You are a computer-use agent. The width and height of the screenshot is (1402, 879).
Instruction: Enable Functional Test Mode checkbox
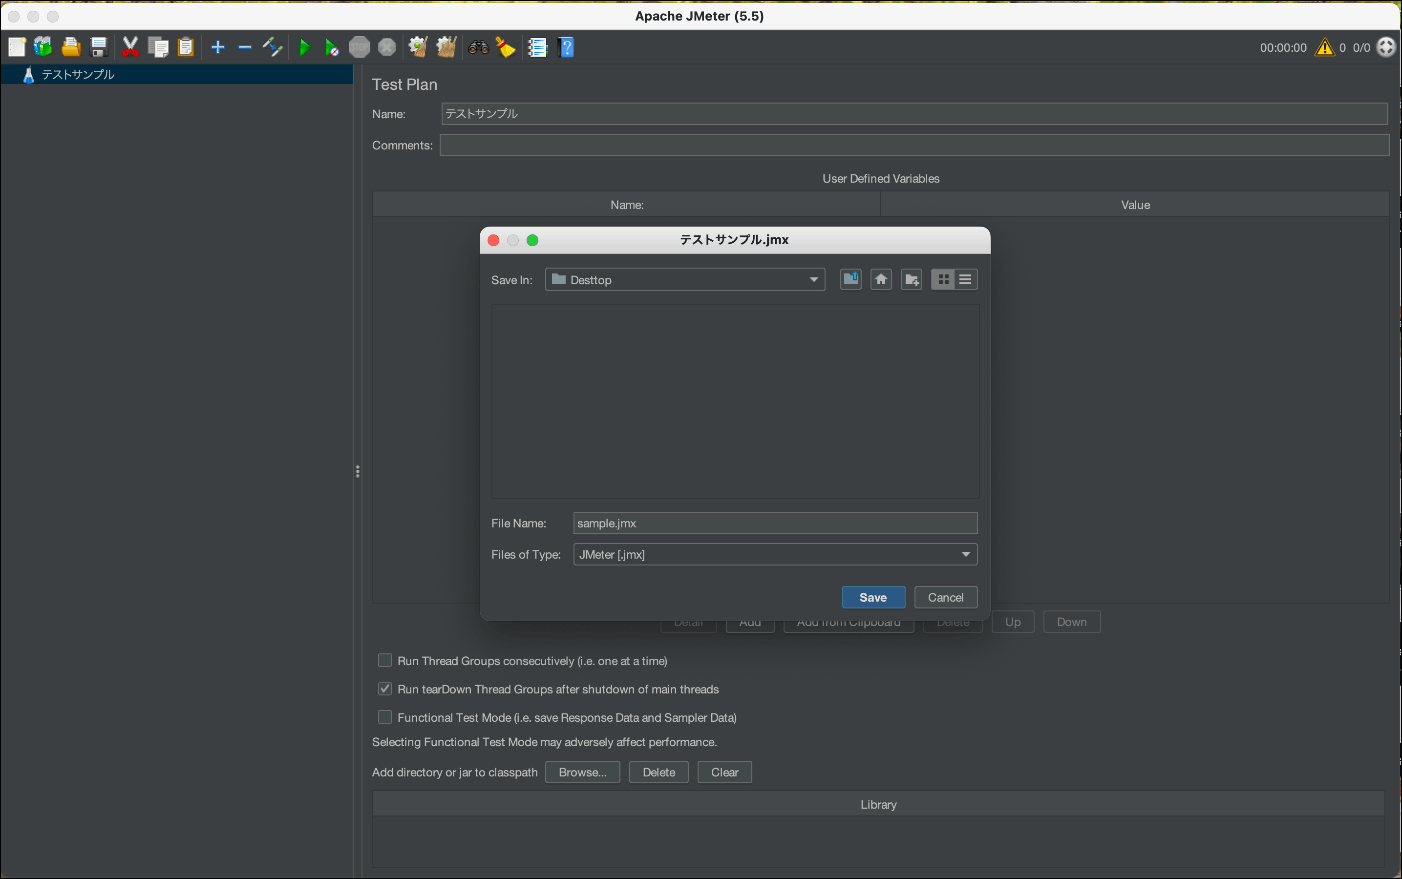385,717
